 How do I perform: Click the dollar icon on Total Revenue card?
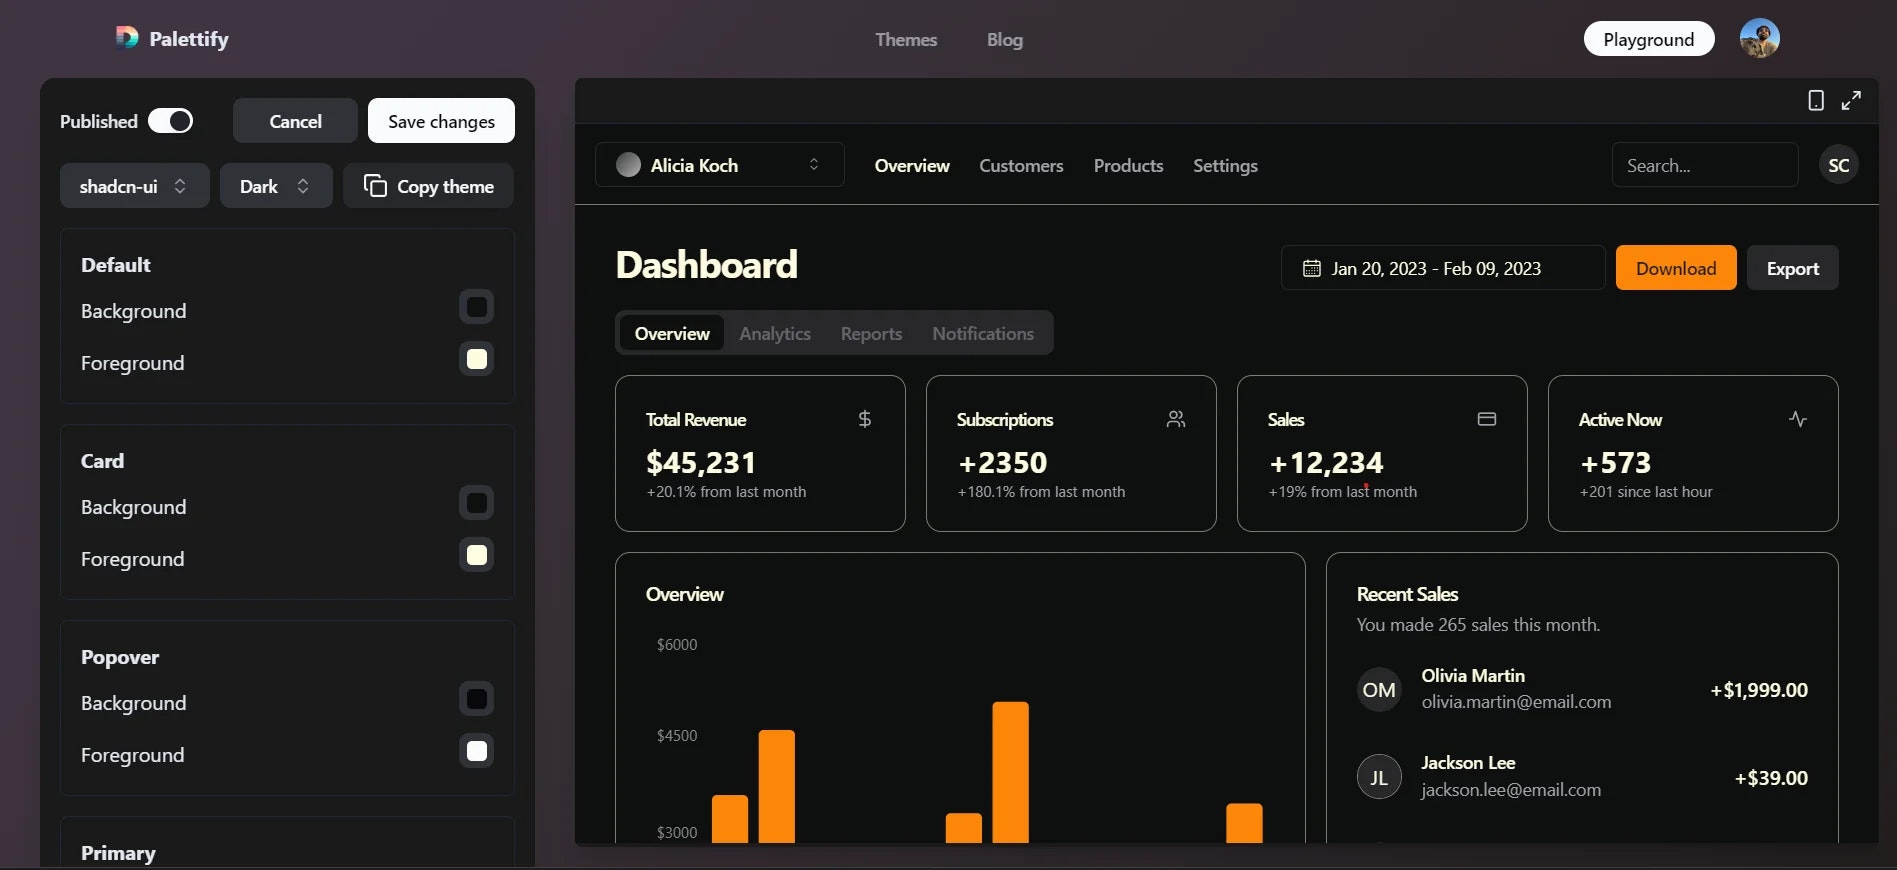tap(865, 419)
